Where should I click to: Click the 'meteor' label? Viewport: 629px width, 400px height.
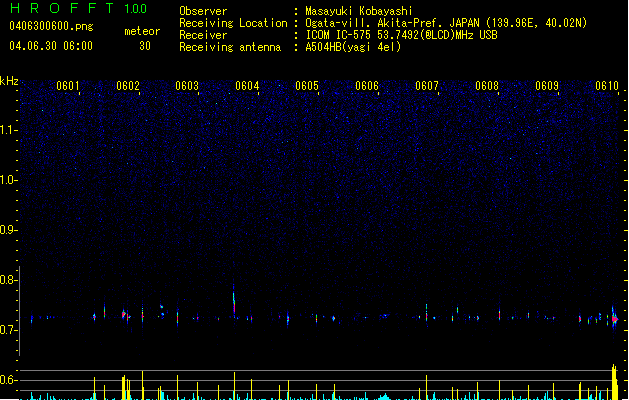click(142, 31)
